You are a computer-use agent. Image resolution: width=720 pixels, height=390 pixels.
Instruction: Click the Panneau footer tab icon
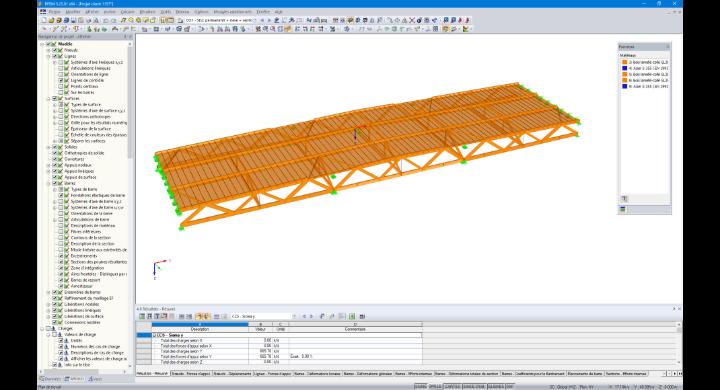click(623, 209)
